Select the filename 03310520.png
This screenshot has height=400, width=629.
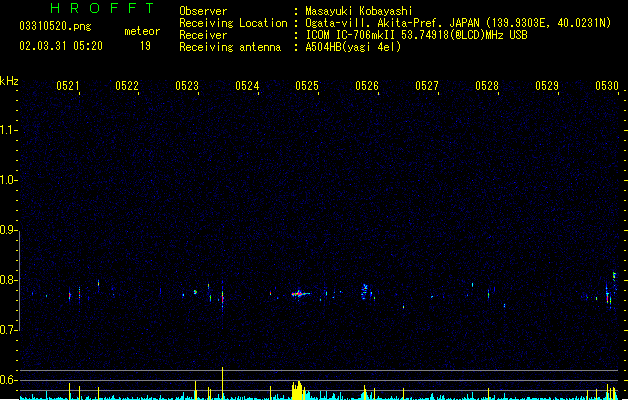(x=55, y=26)
